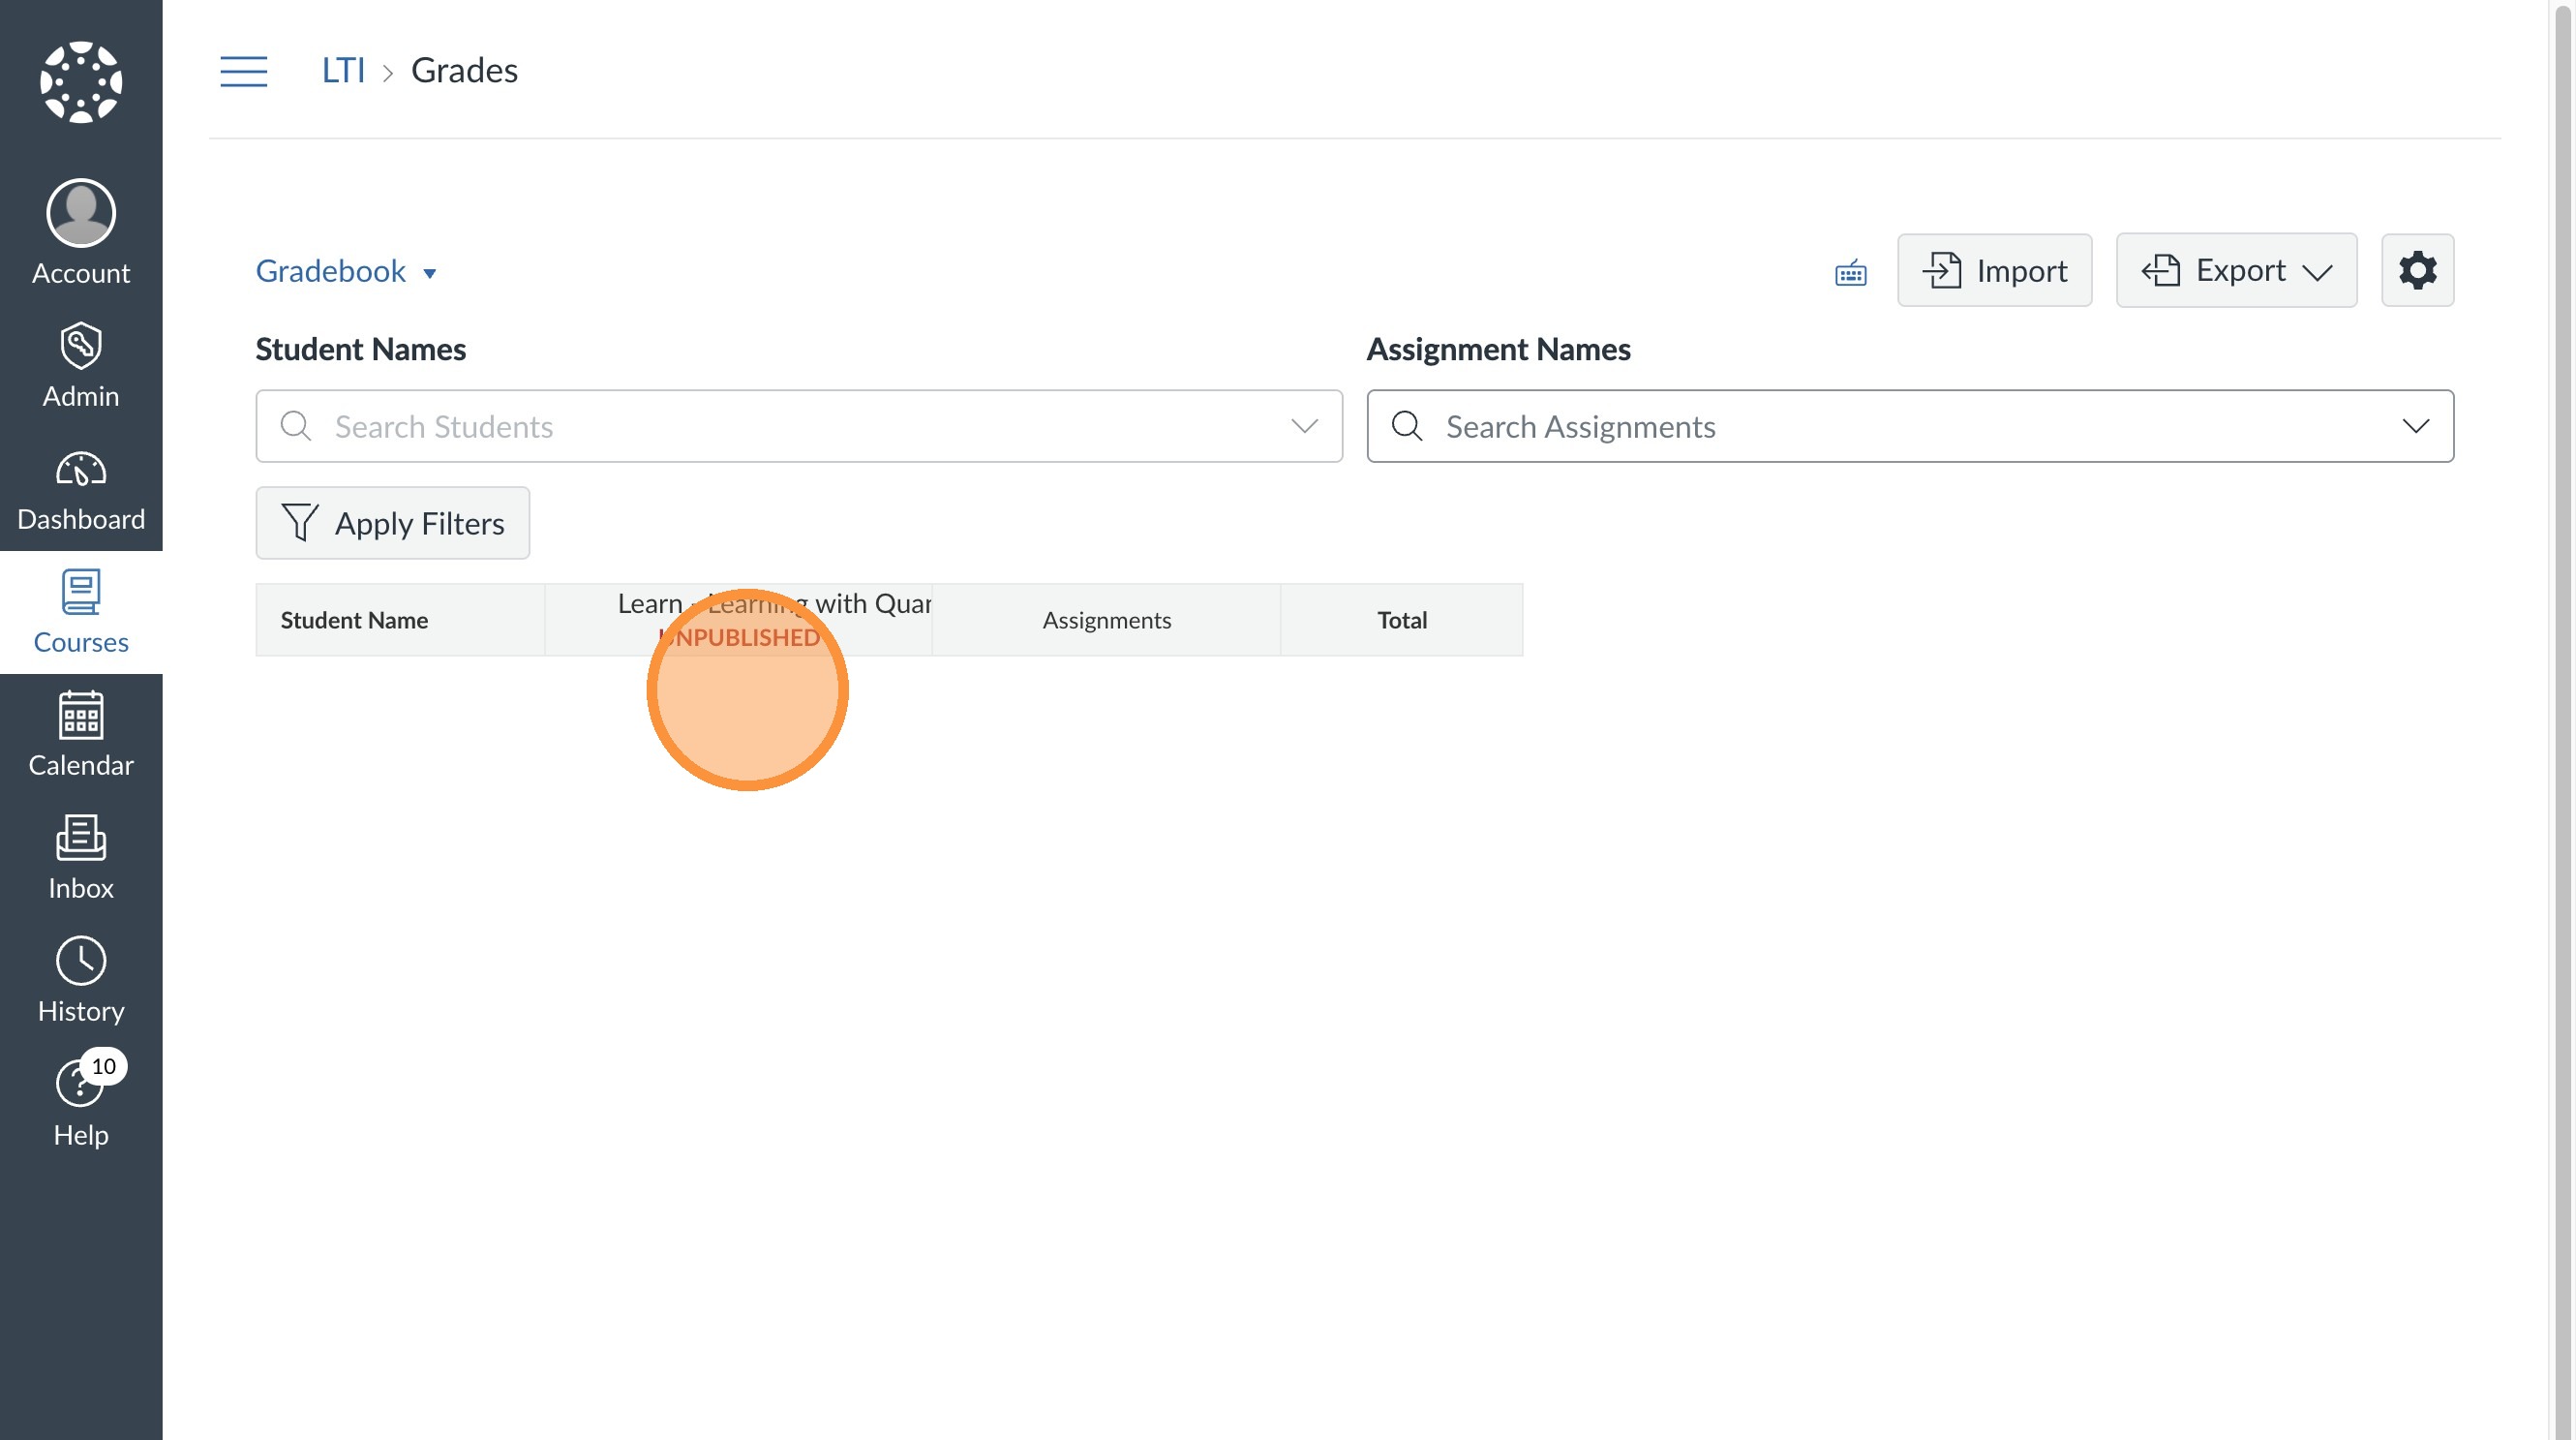Follow the LTI breadcrumb link

pos(343,70)
